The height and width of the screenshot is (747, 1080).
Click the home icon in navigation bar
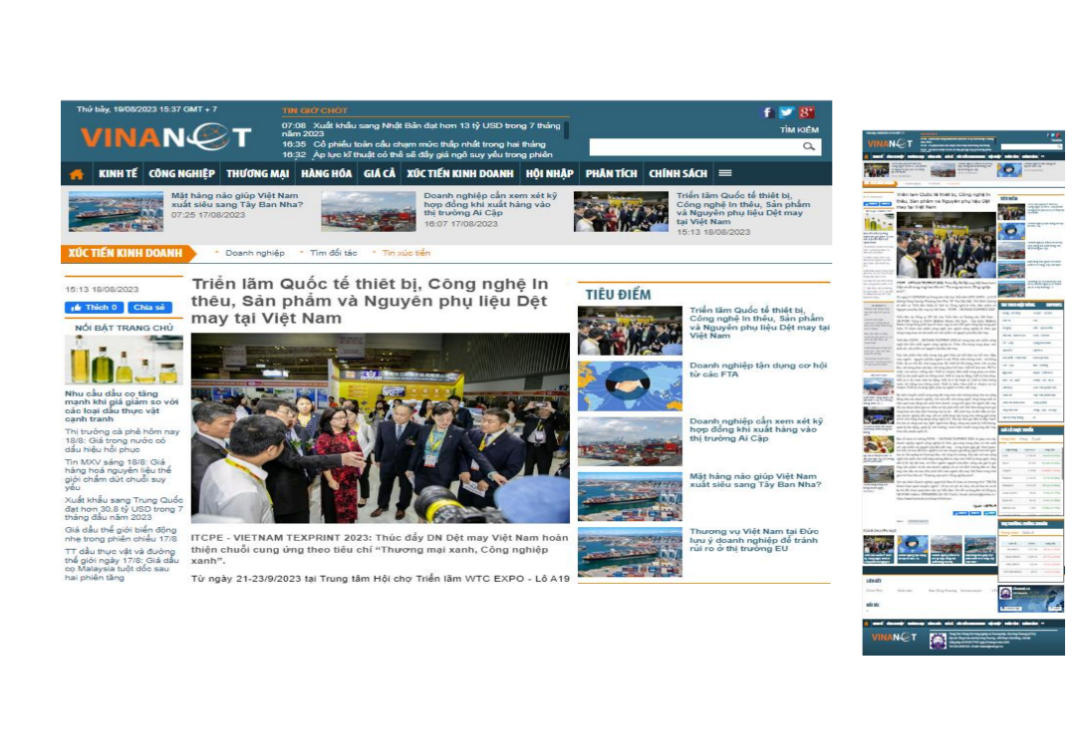(76, 174)
